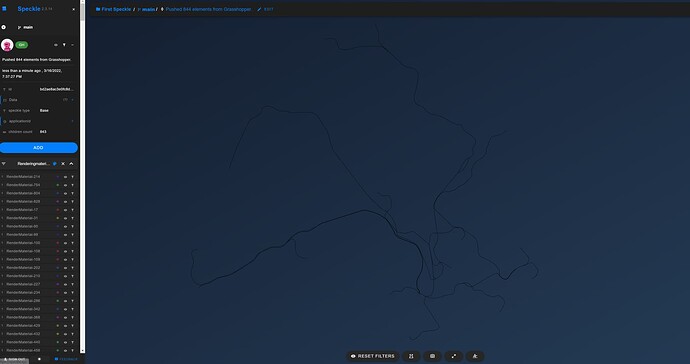
Task: Click the section box icon in the bottom toolbar
Action: [x=432, y=356]
